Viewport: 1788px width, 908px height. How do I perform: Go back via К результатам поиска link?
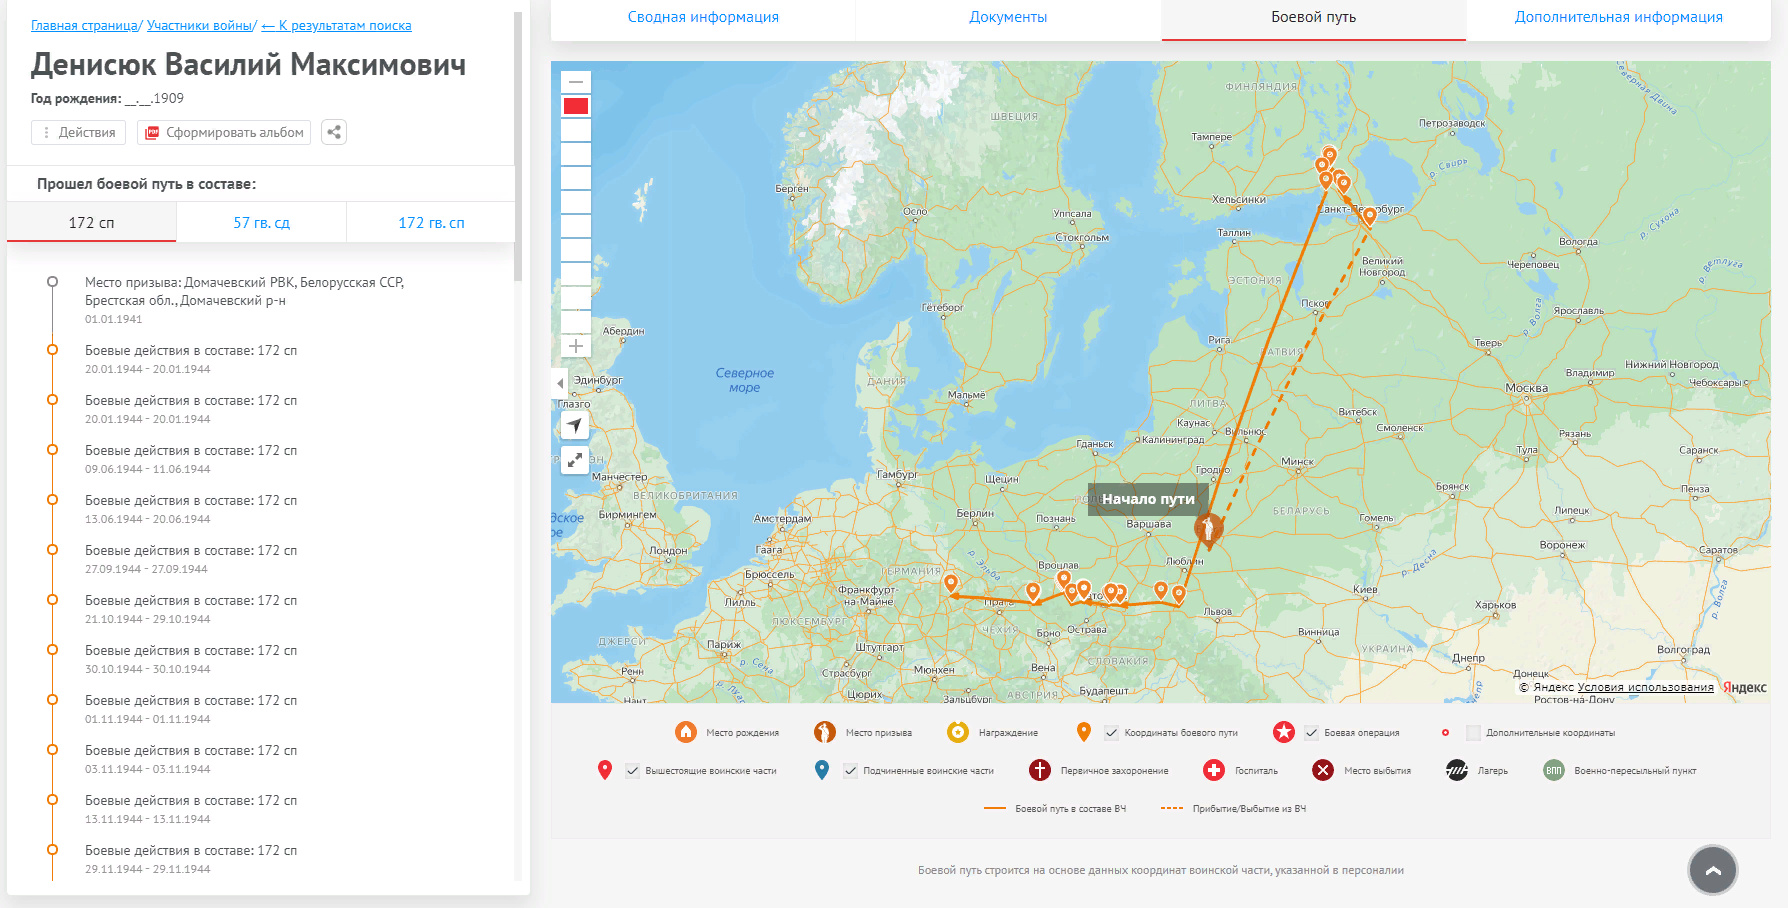(x=336, y=26)
